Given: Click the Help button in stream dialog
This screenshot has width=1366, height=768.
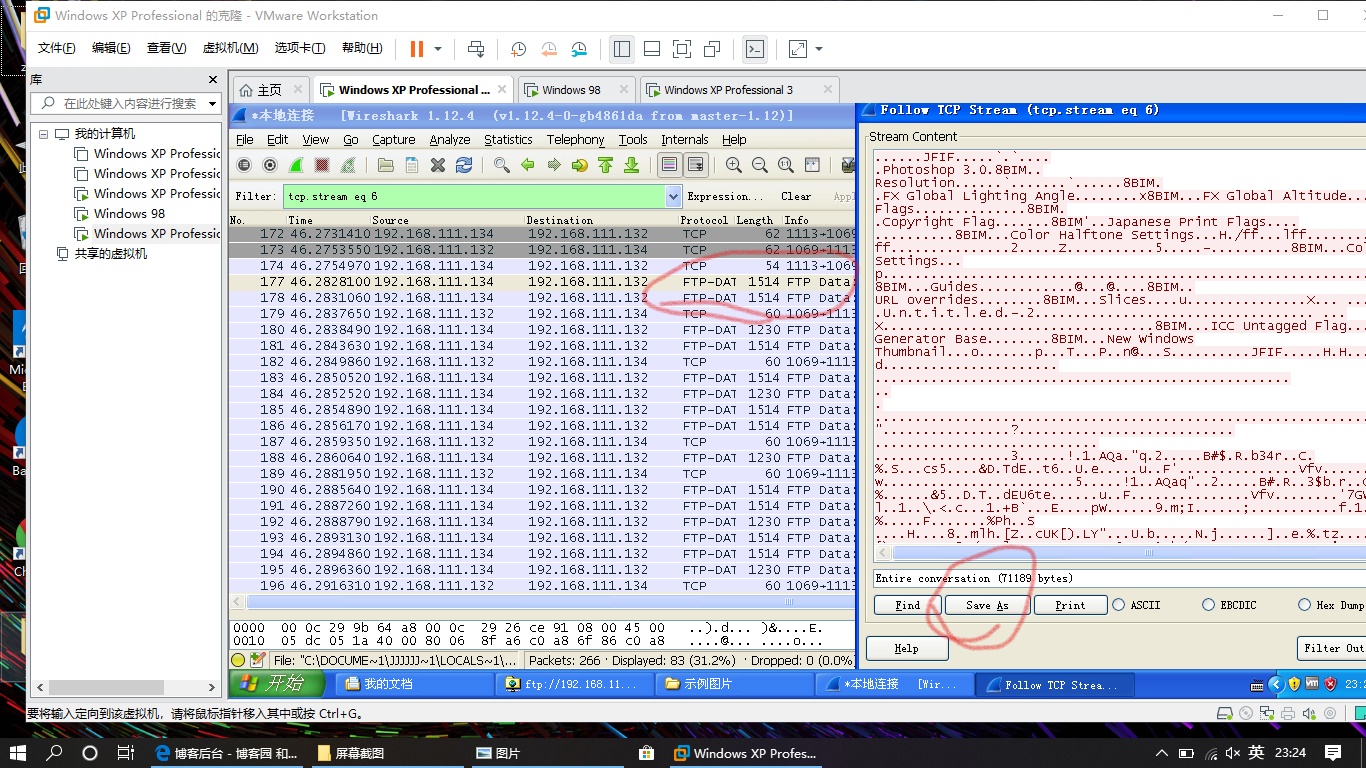Looking at the screenshot, I should [906, 648].
